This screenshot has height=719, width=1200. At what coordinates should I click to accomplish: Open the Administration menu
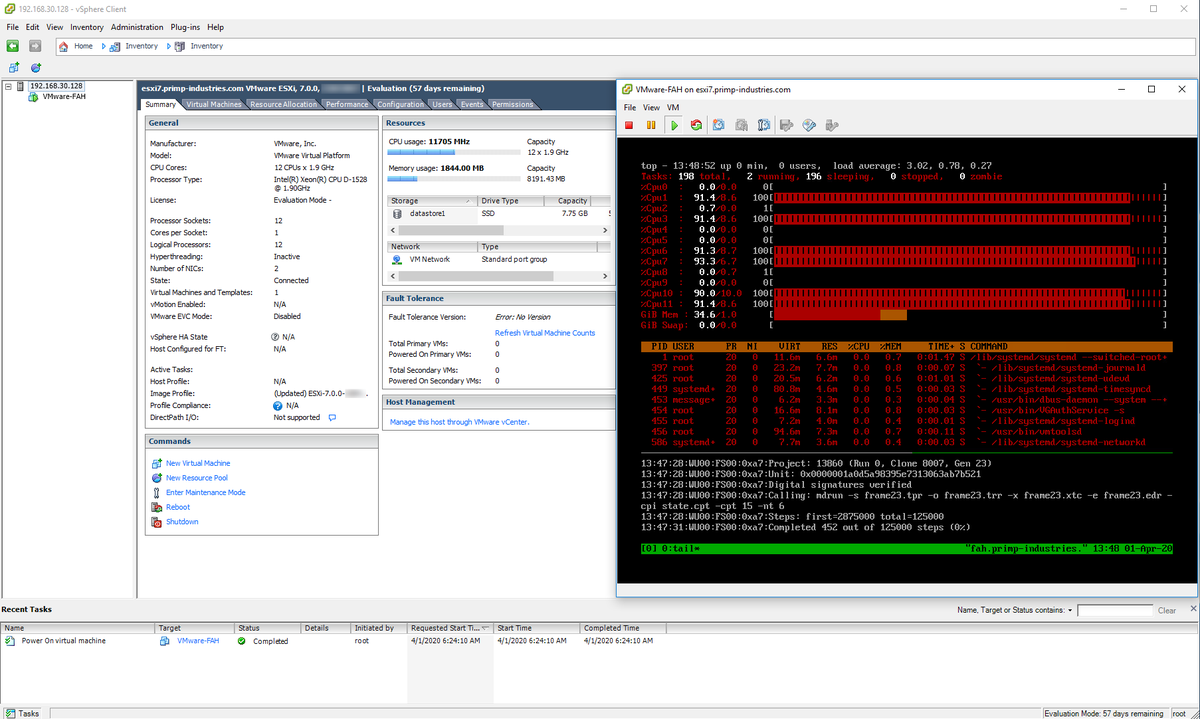(x=137, y=27)
